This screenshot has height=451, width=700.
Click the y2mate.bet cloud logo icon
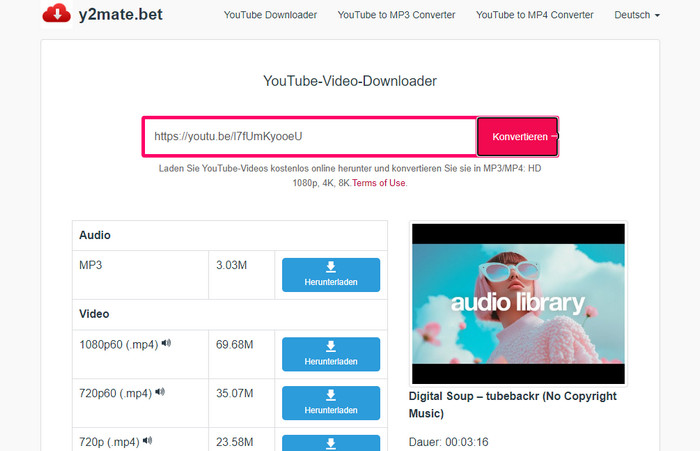pos(57,15)
